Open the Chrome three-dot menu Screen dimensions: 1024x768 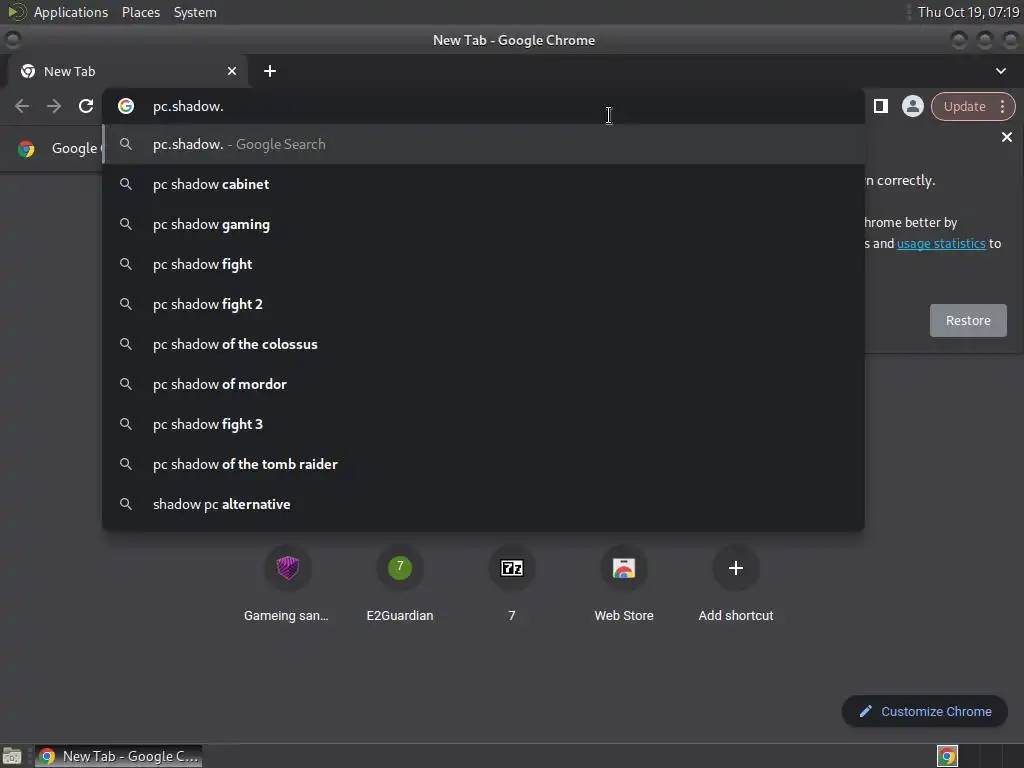(1002, 106)
